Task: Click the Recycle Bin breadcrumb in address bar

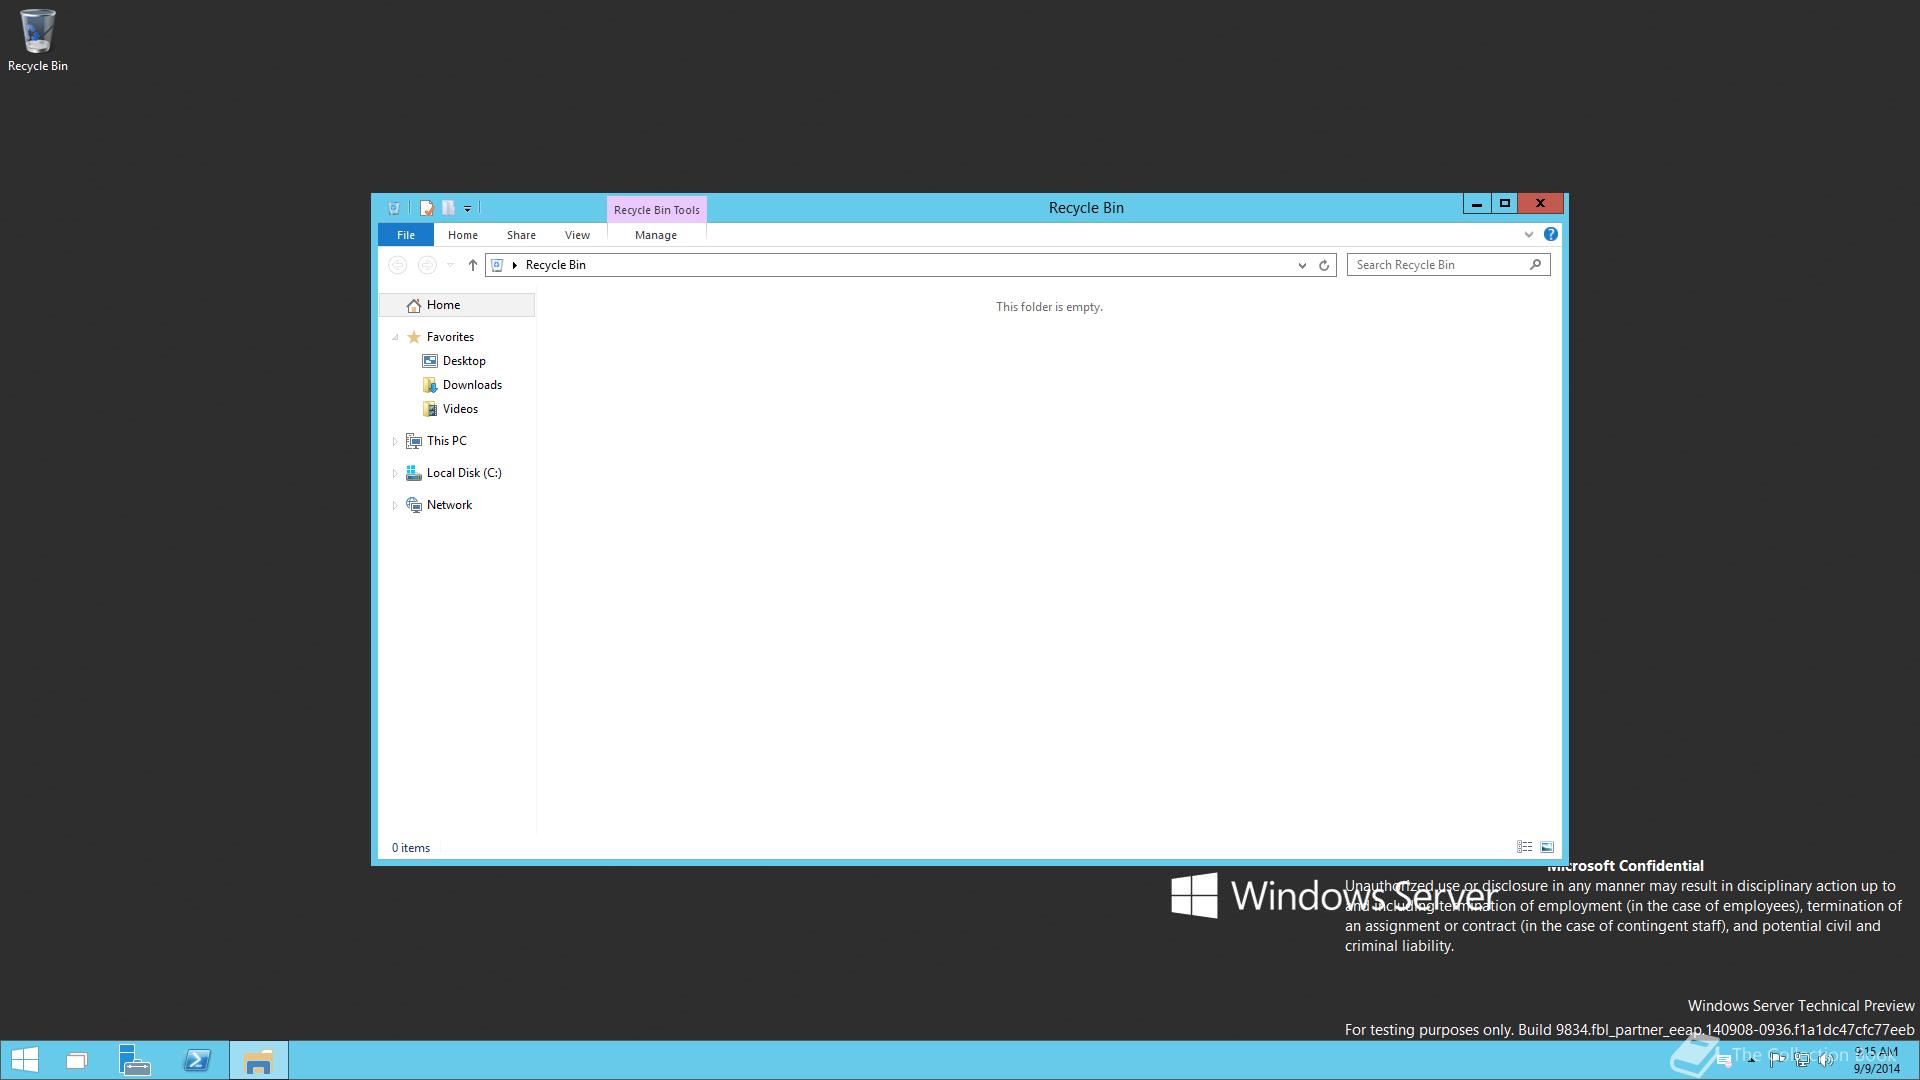Action: click(556, 265)
